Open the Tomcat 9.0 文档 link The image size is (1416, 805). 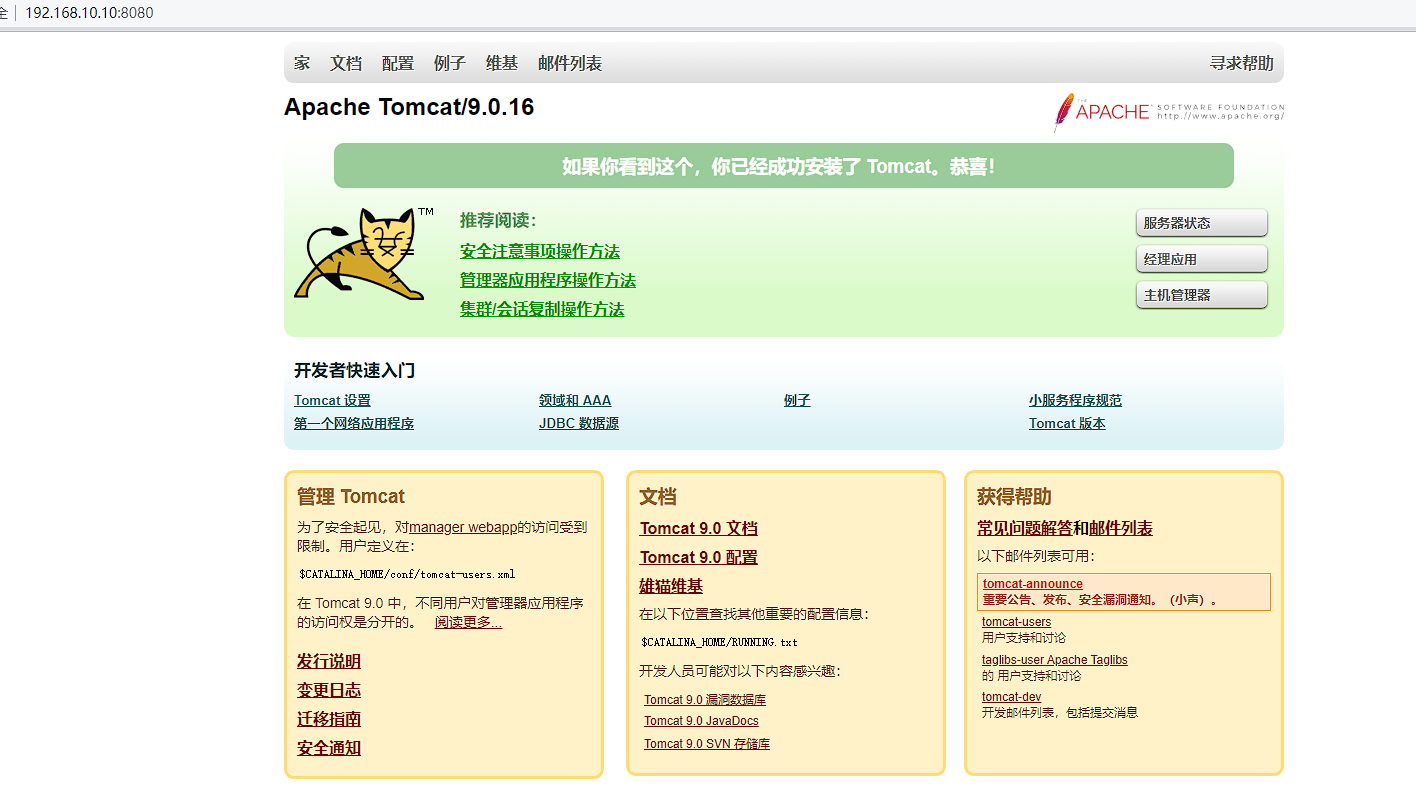click(699, 528)
